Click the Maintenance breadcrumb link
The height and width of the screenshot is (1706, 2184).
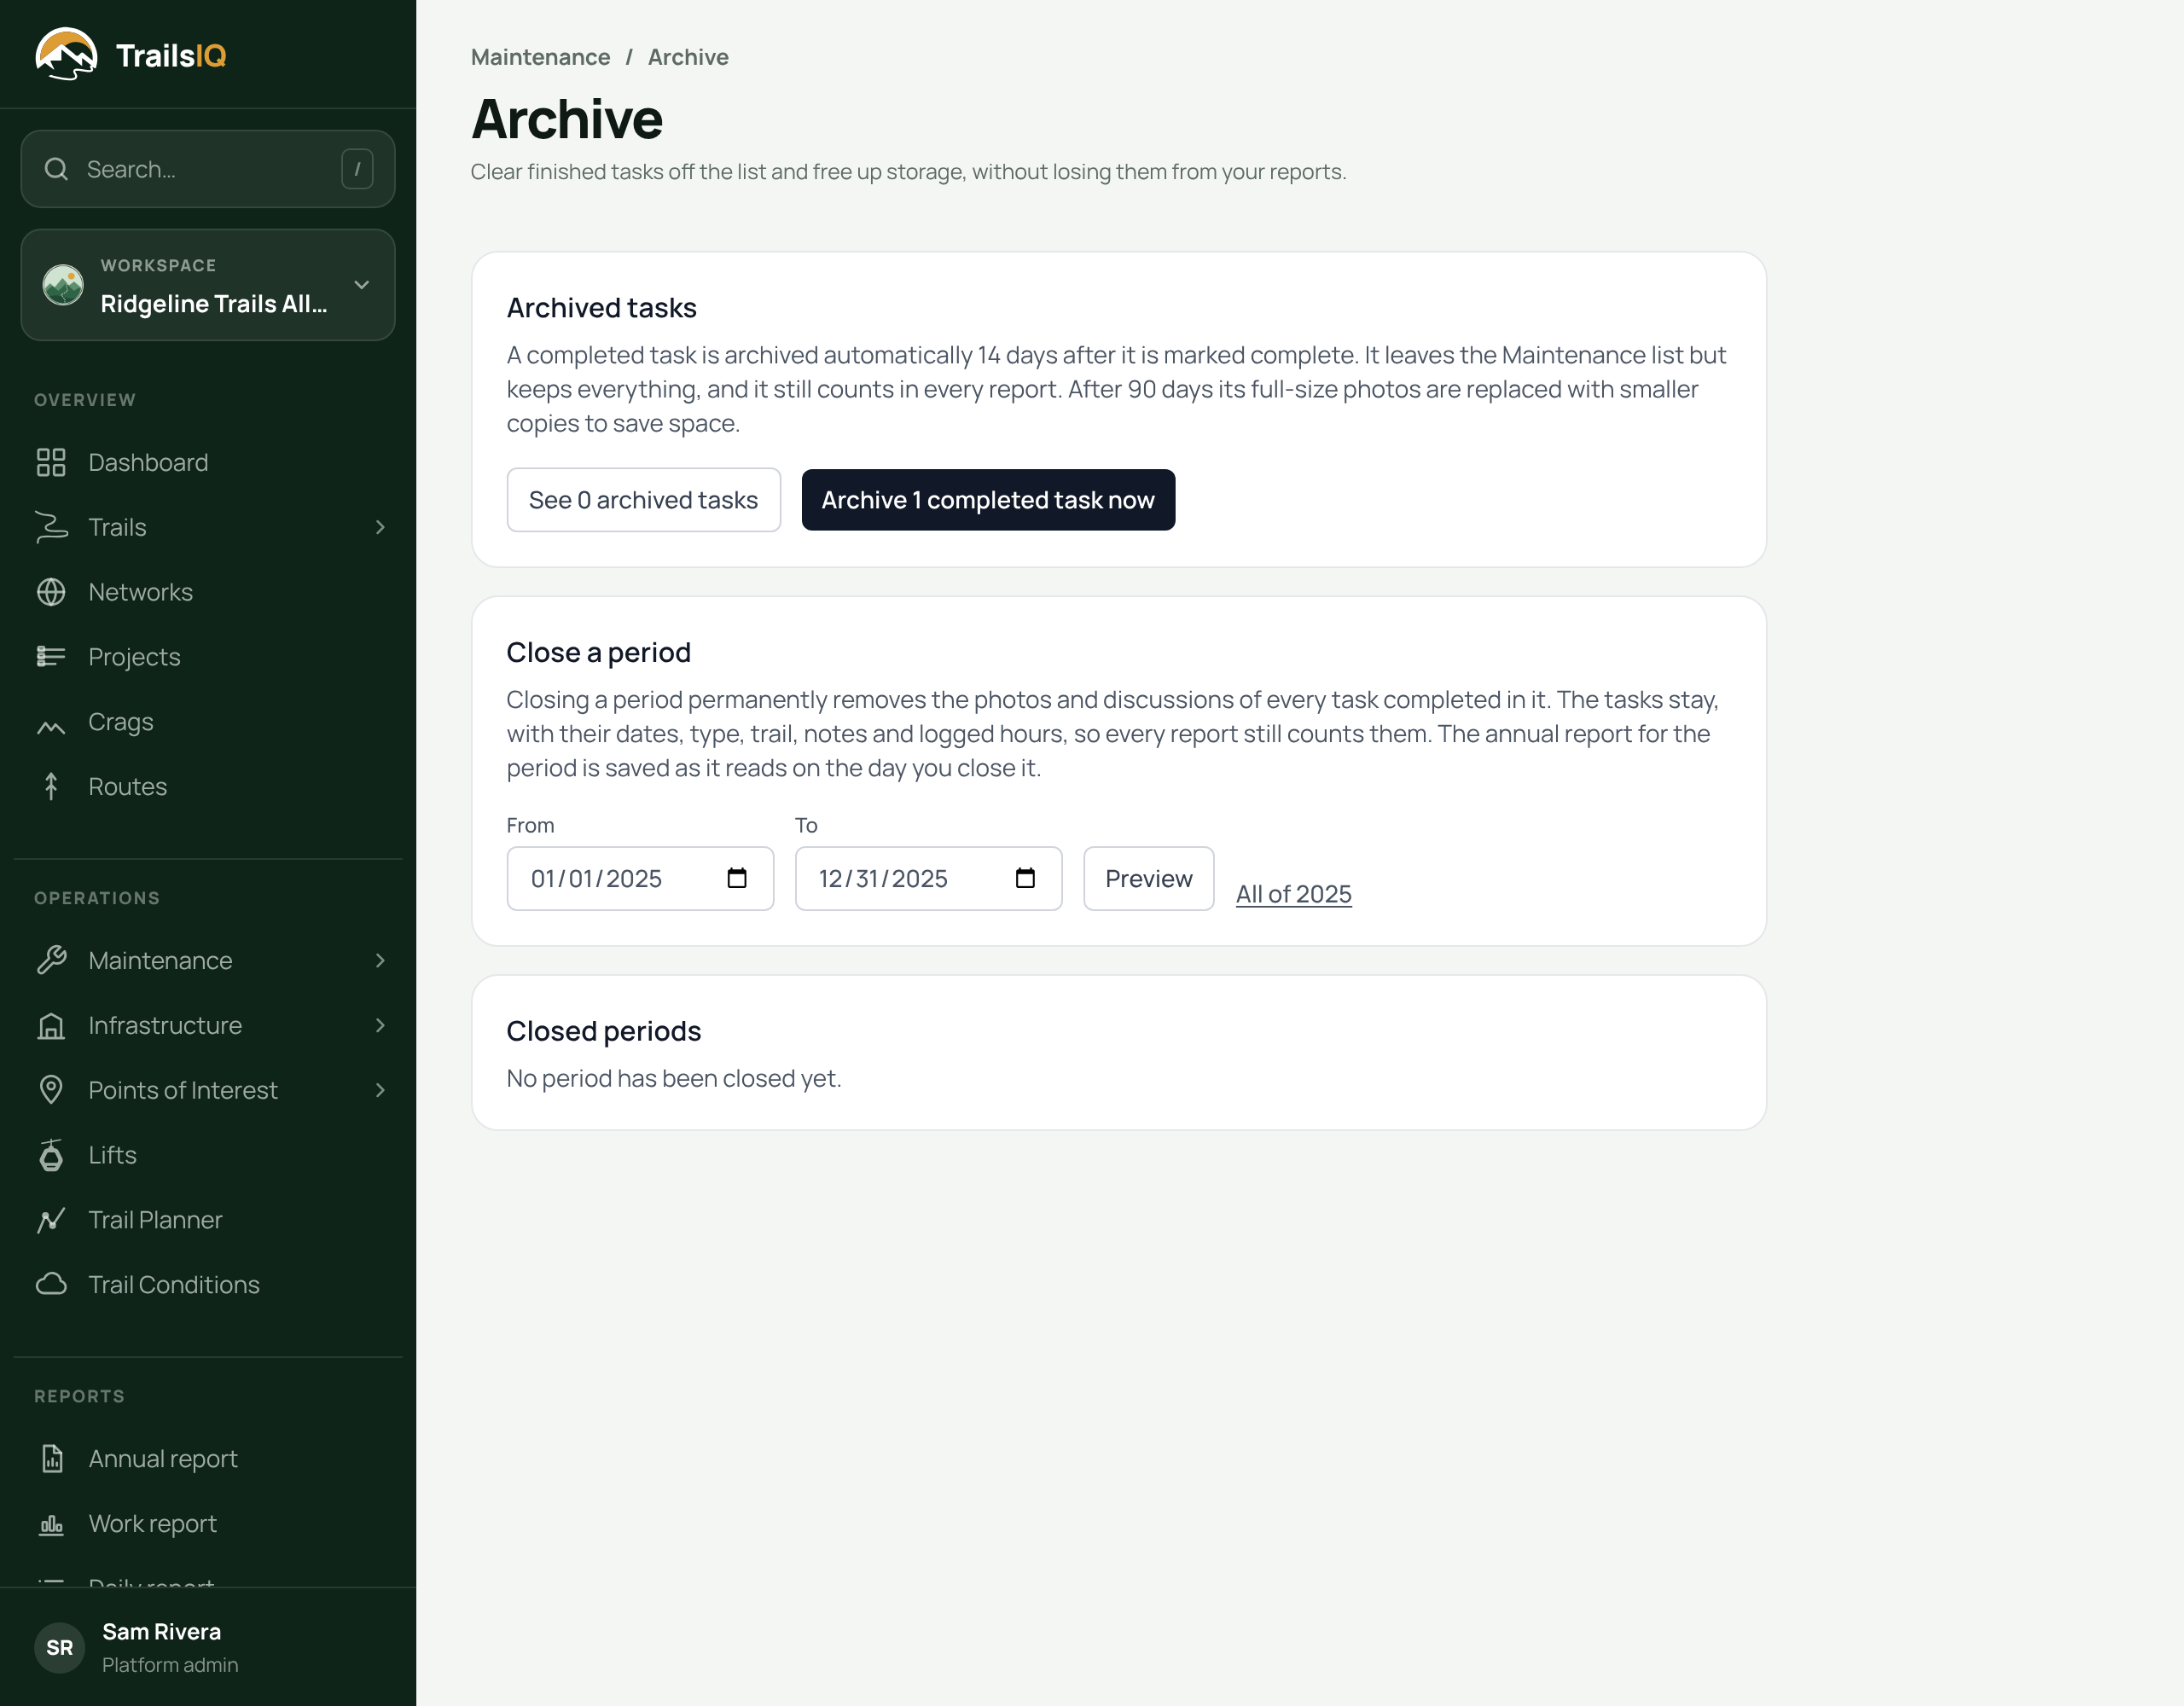point(540,57)
